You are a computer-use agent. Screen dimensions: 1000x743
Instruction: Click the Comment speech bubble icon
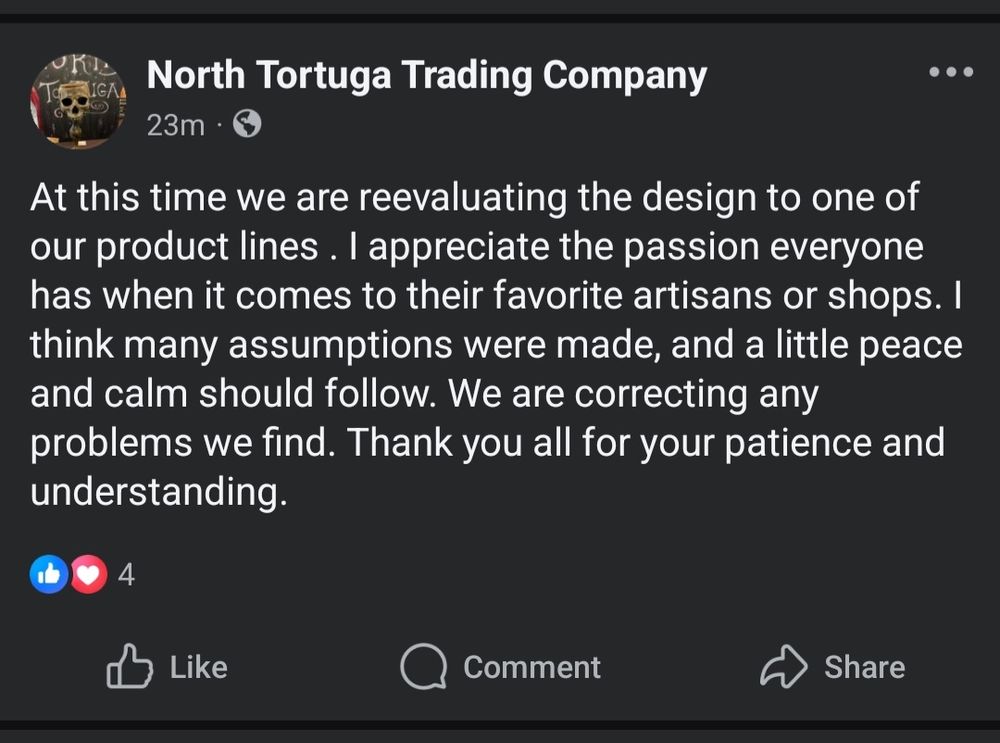423,666
